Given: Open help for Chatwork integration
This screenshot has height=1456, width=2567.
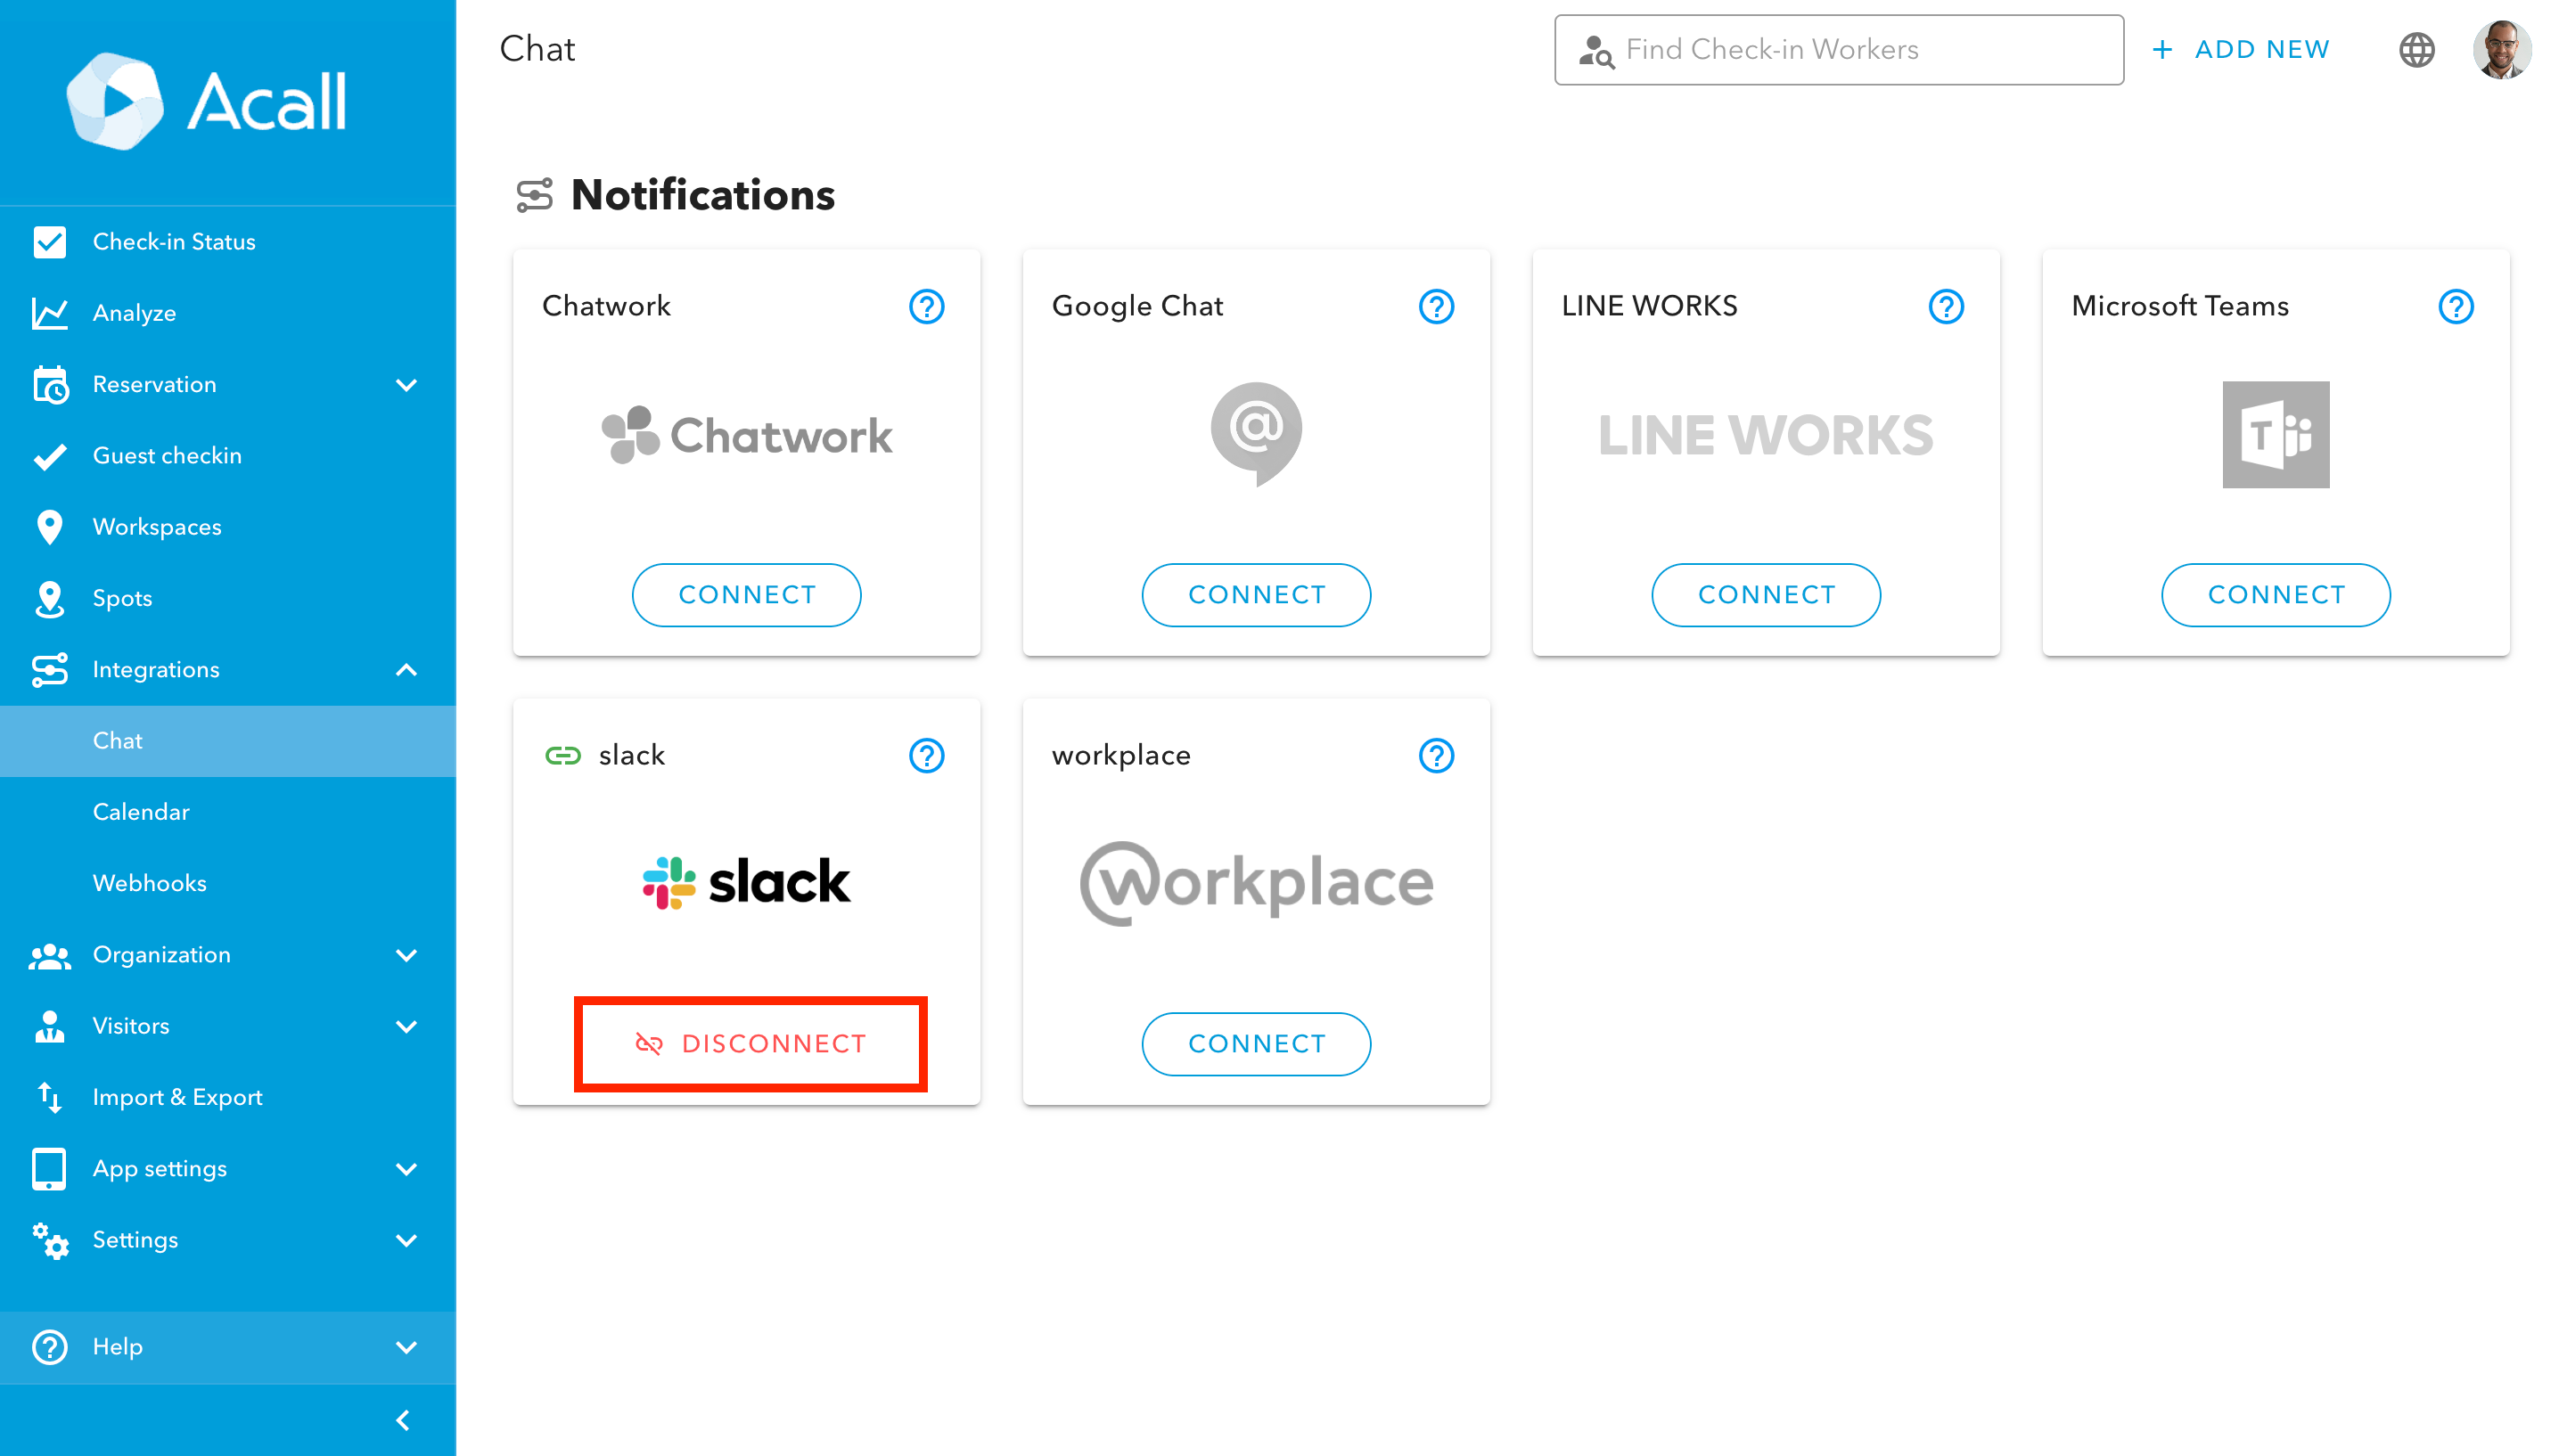Looking at the screenshot, I should 926,306.
